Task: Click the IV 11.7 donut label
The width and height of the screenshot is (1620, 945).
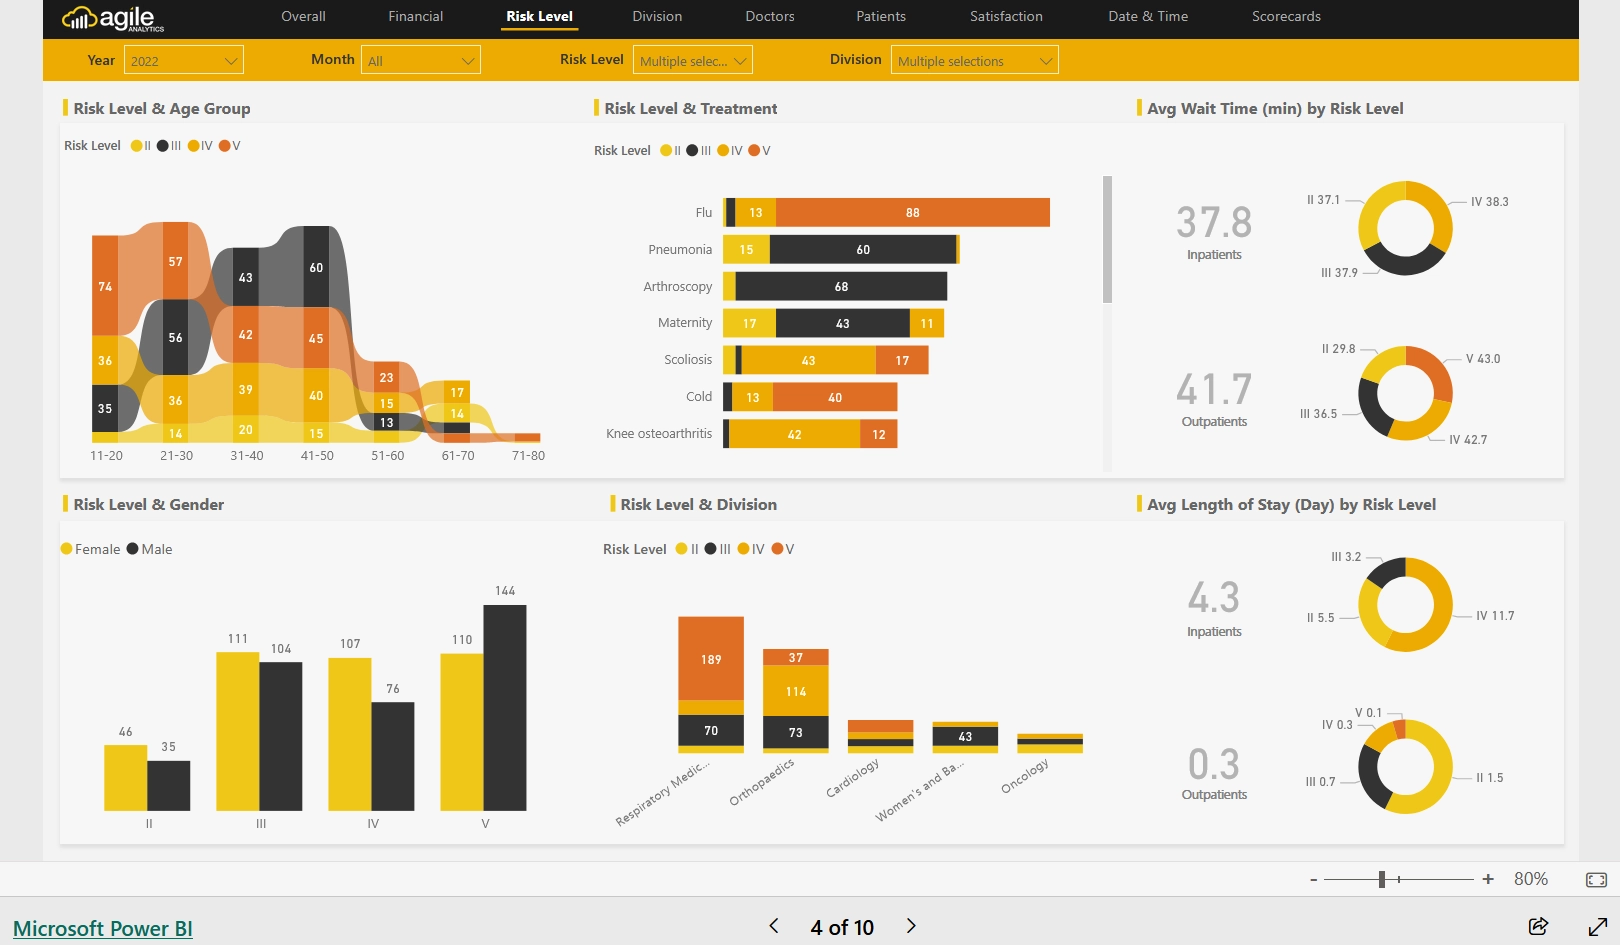Action: tap(1495, 616)
